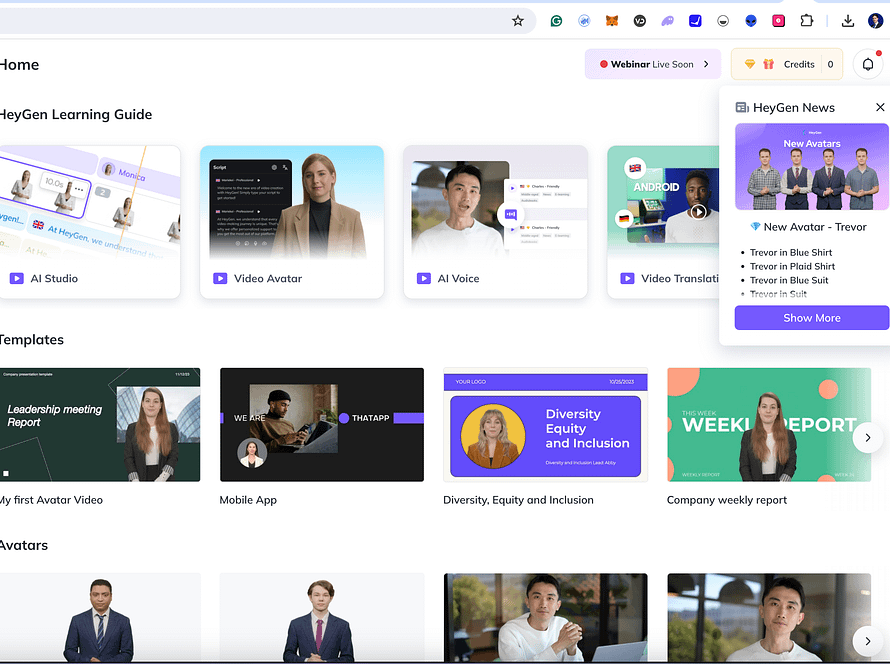Play the Video Translation guide thumbnail

(698, 212)
